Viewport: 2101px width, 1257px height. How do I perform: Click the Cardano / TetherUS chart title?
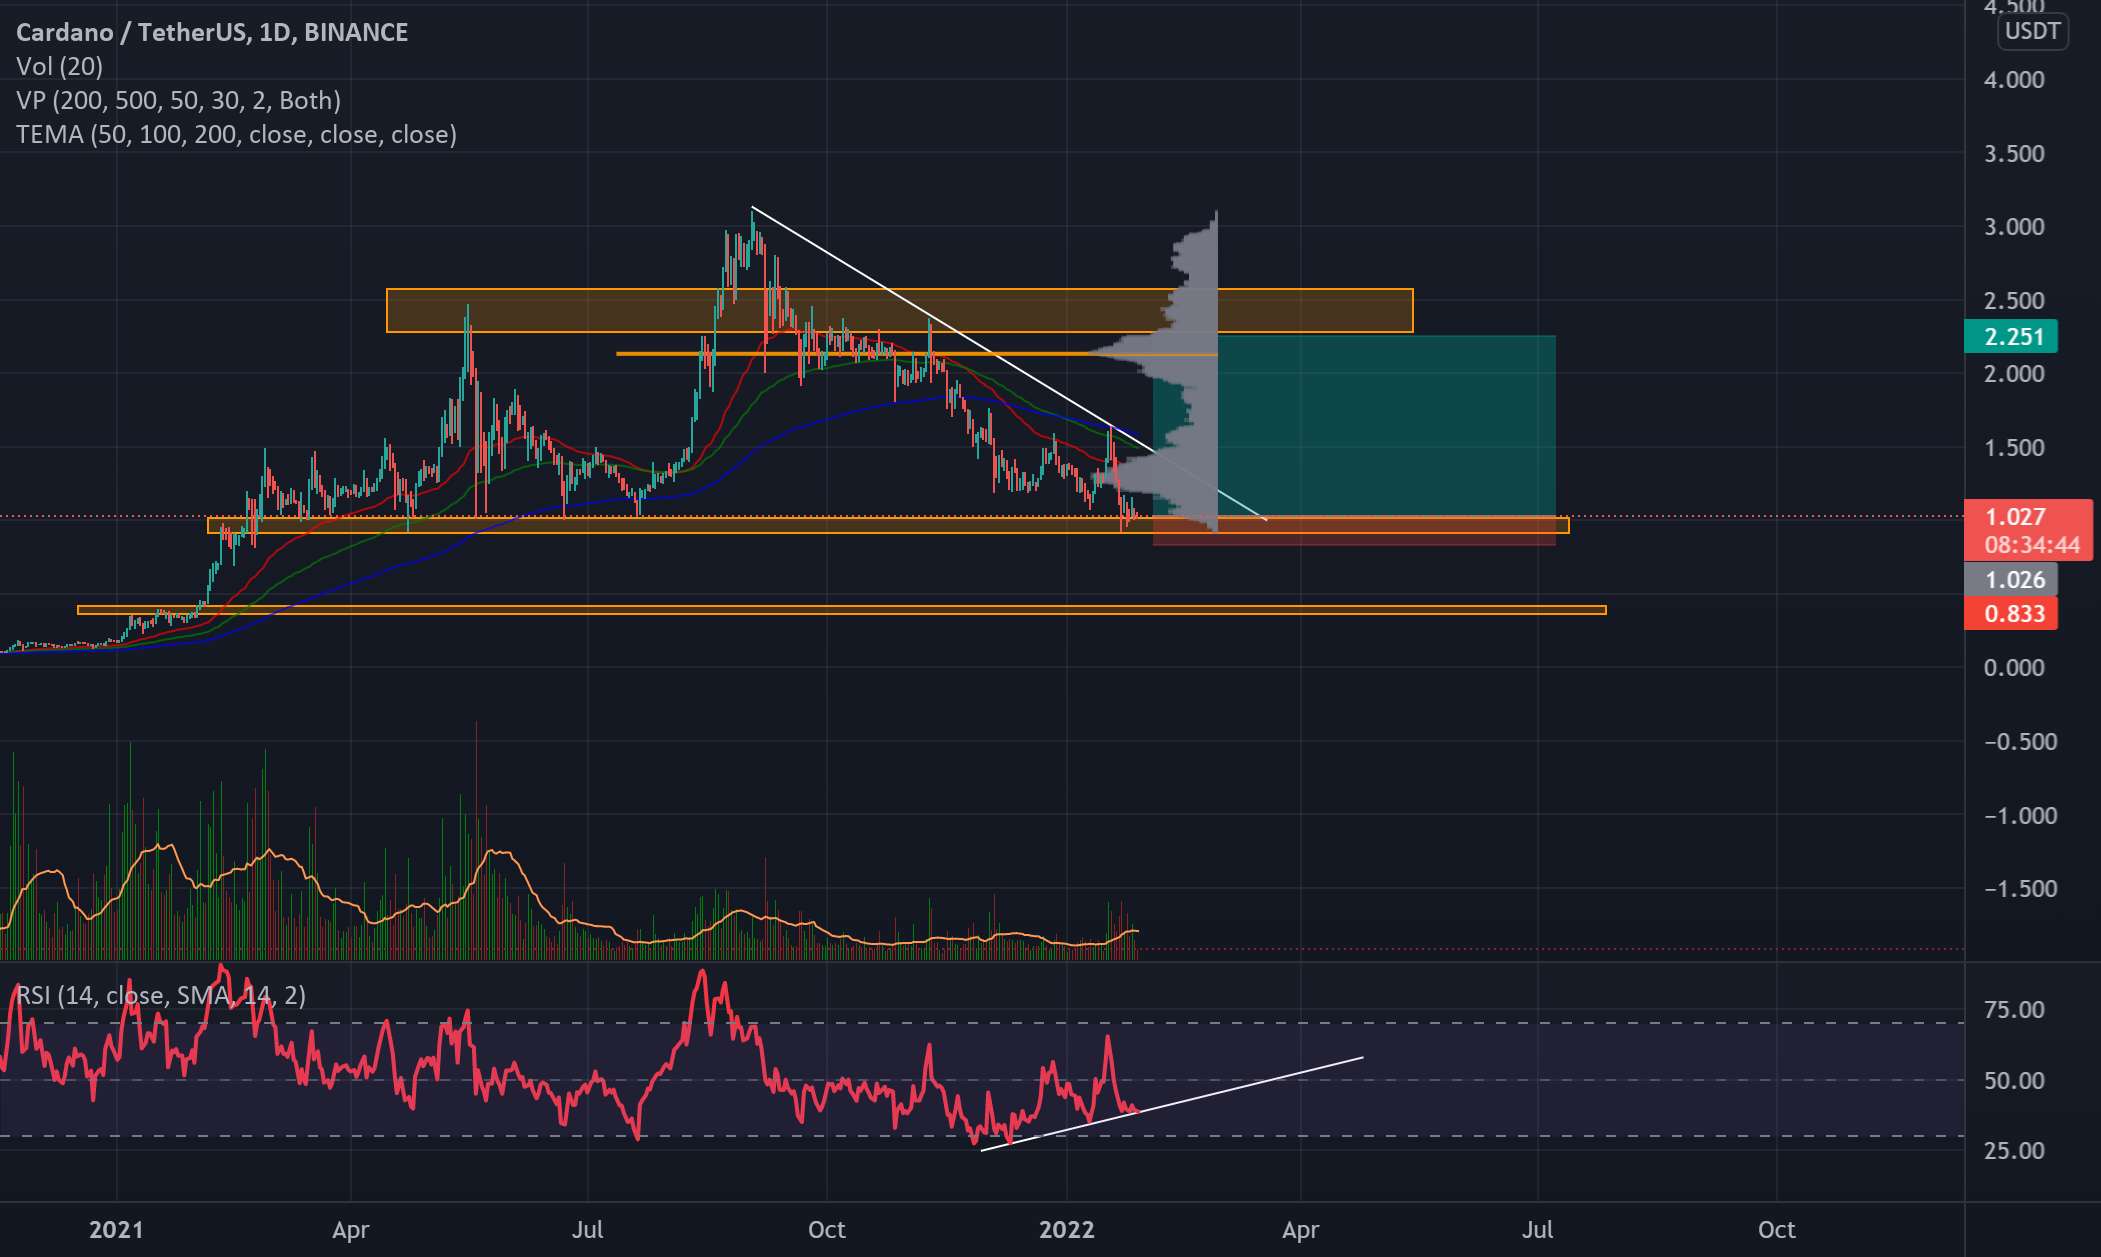click(x=212, y=32)
